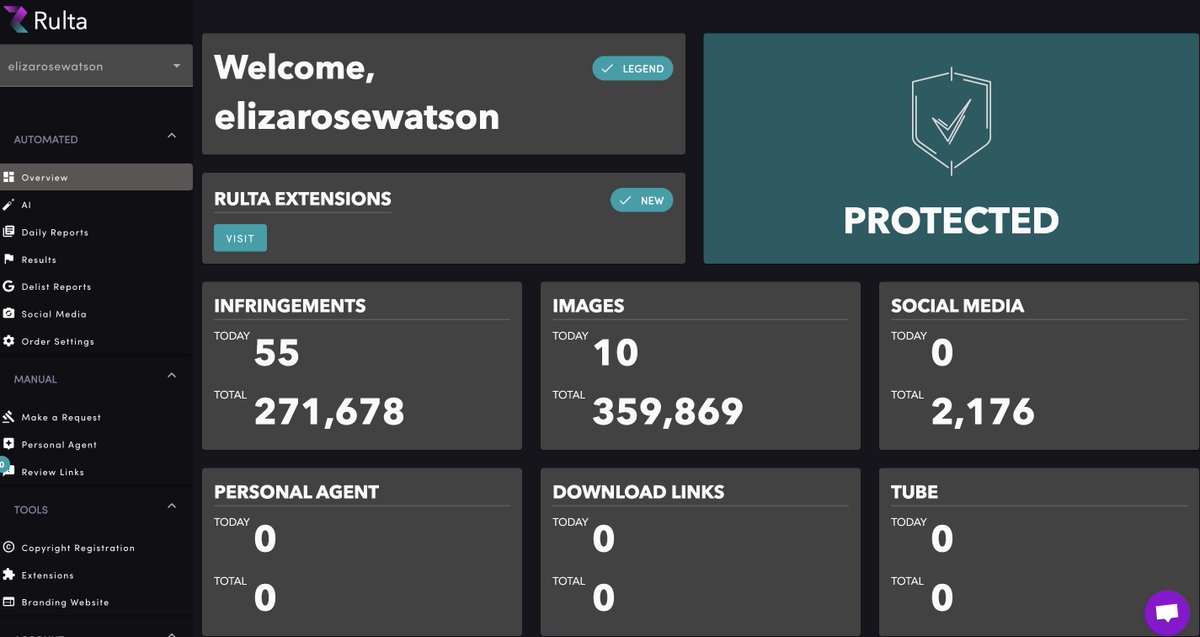Open the chat widget bubble
This screenshot has height=637, width=1200.
click(x=1167, y=611)
